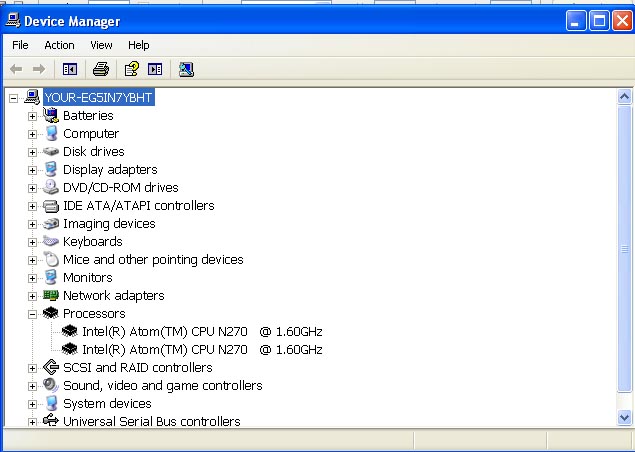Viewport: 635px width, 452px height.
Task: Click the DVD/CD-ROM drives disc icon
Action: (x=51, y=187)
